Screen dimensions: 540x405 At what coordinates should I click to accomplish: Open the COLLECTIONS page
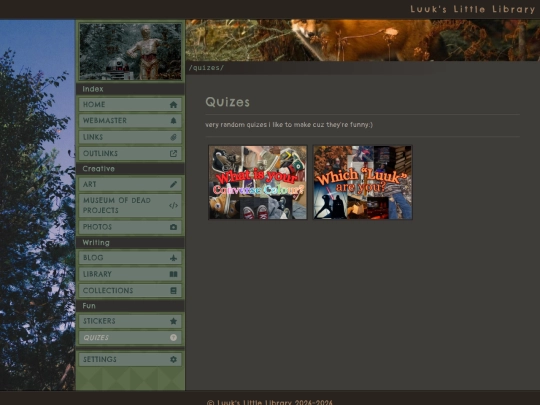[x=130, y=291]
